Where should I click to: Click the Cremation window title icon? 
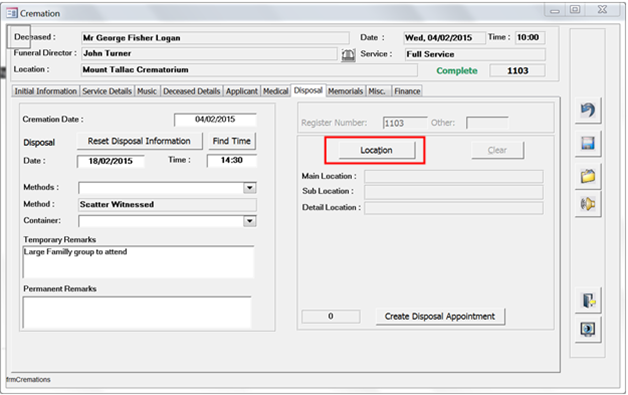[x=12, y=13]
